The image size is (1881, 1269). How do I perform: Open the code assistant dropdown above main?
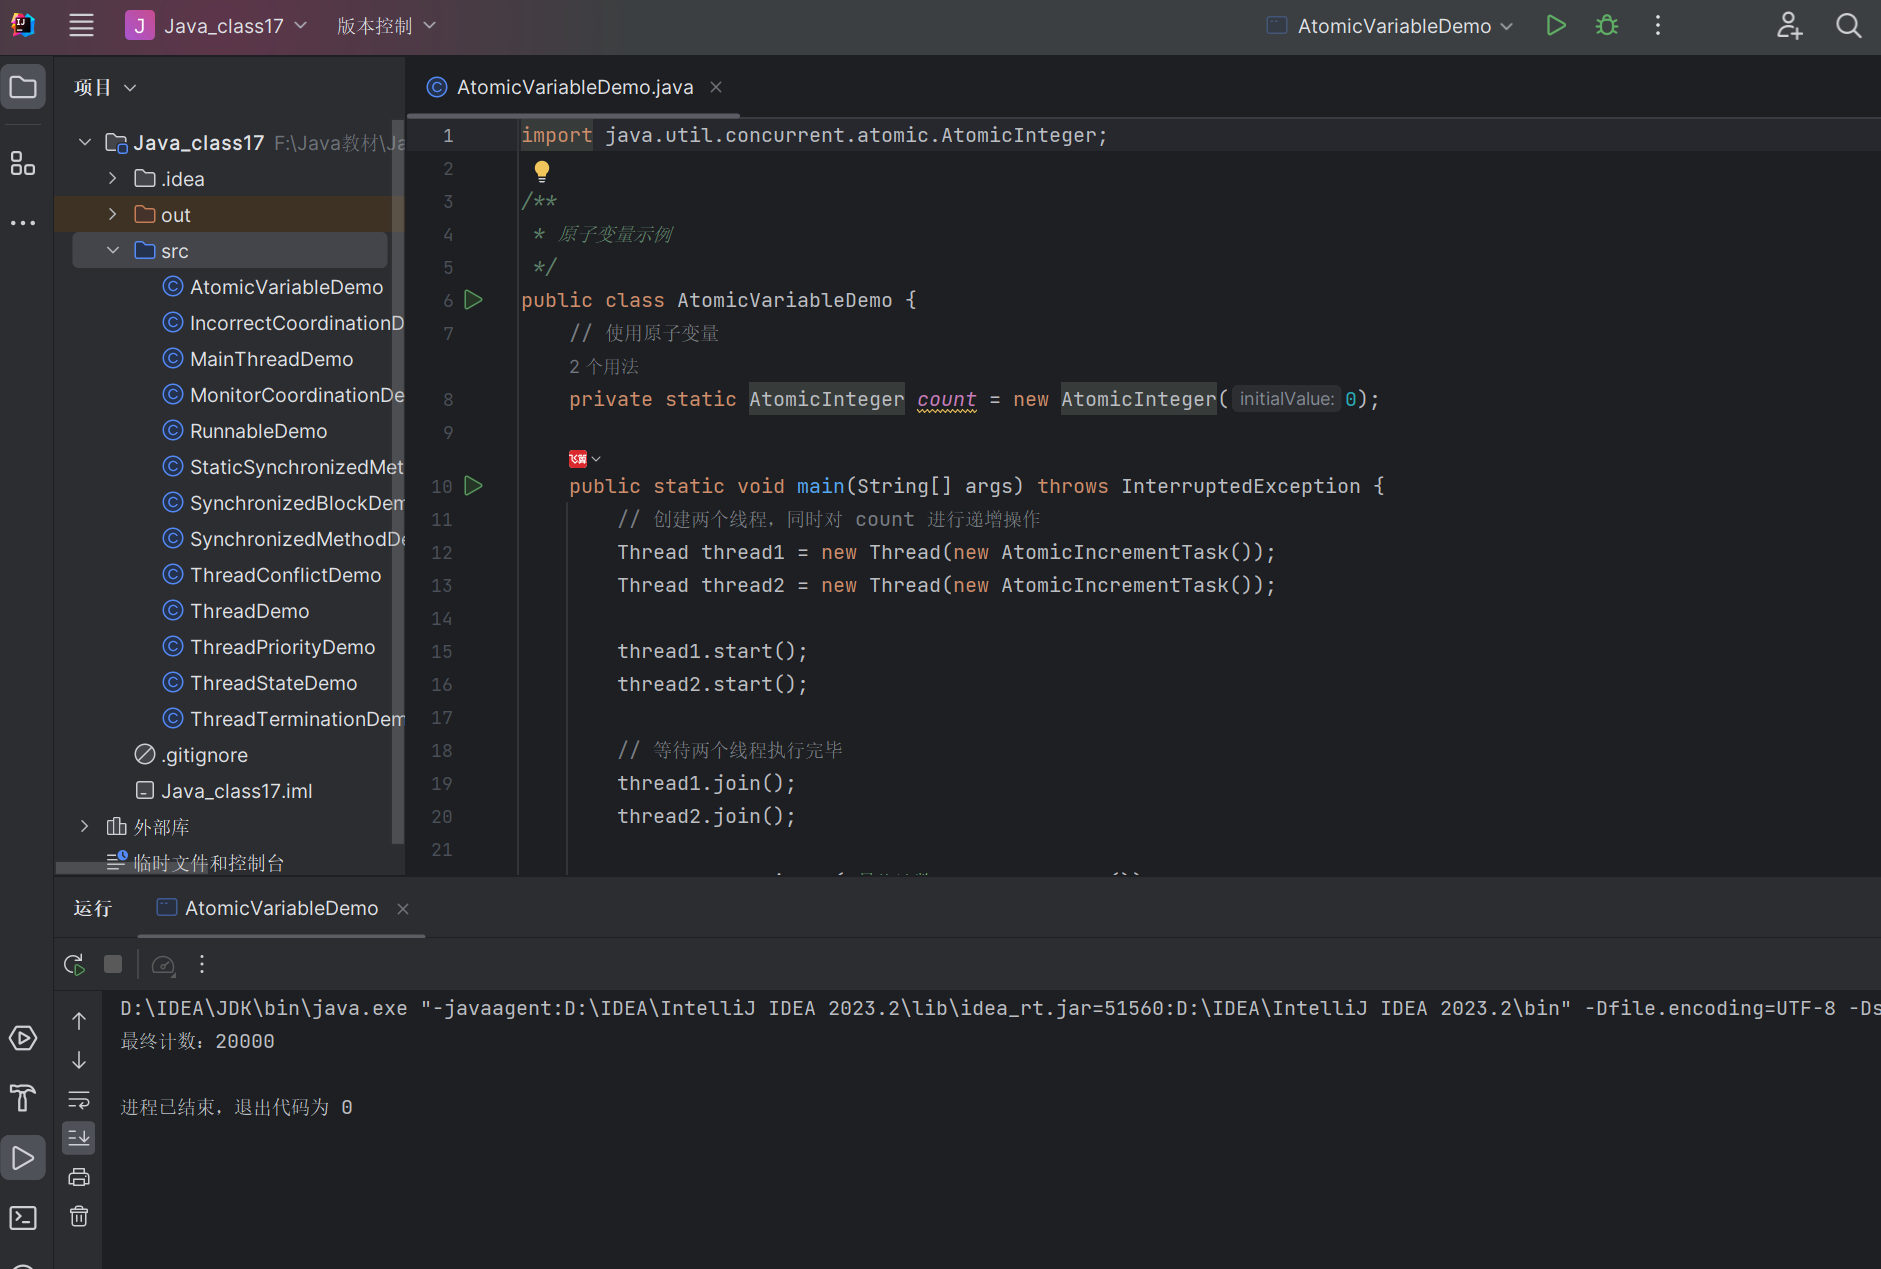tap(585, 459)
